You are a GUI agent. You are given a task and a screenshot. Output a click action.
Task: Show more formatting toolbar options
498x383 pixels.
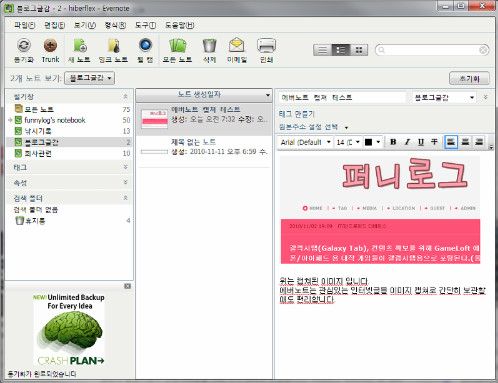(491, 147)
